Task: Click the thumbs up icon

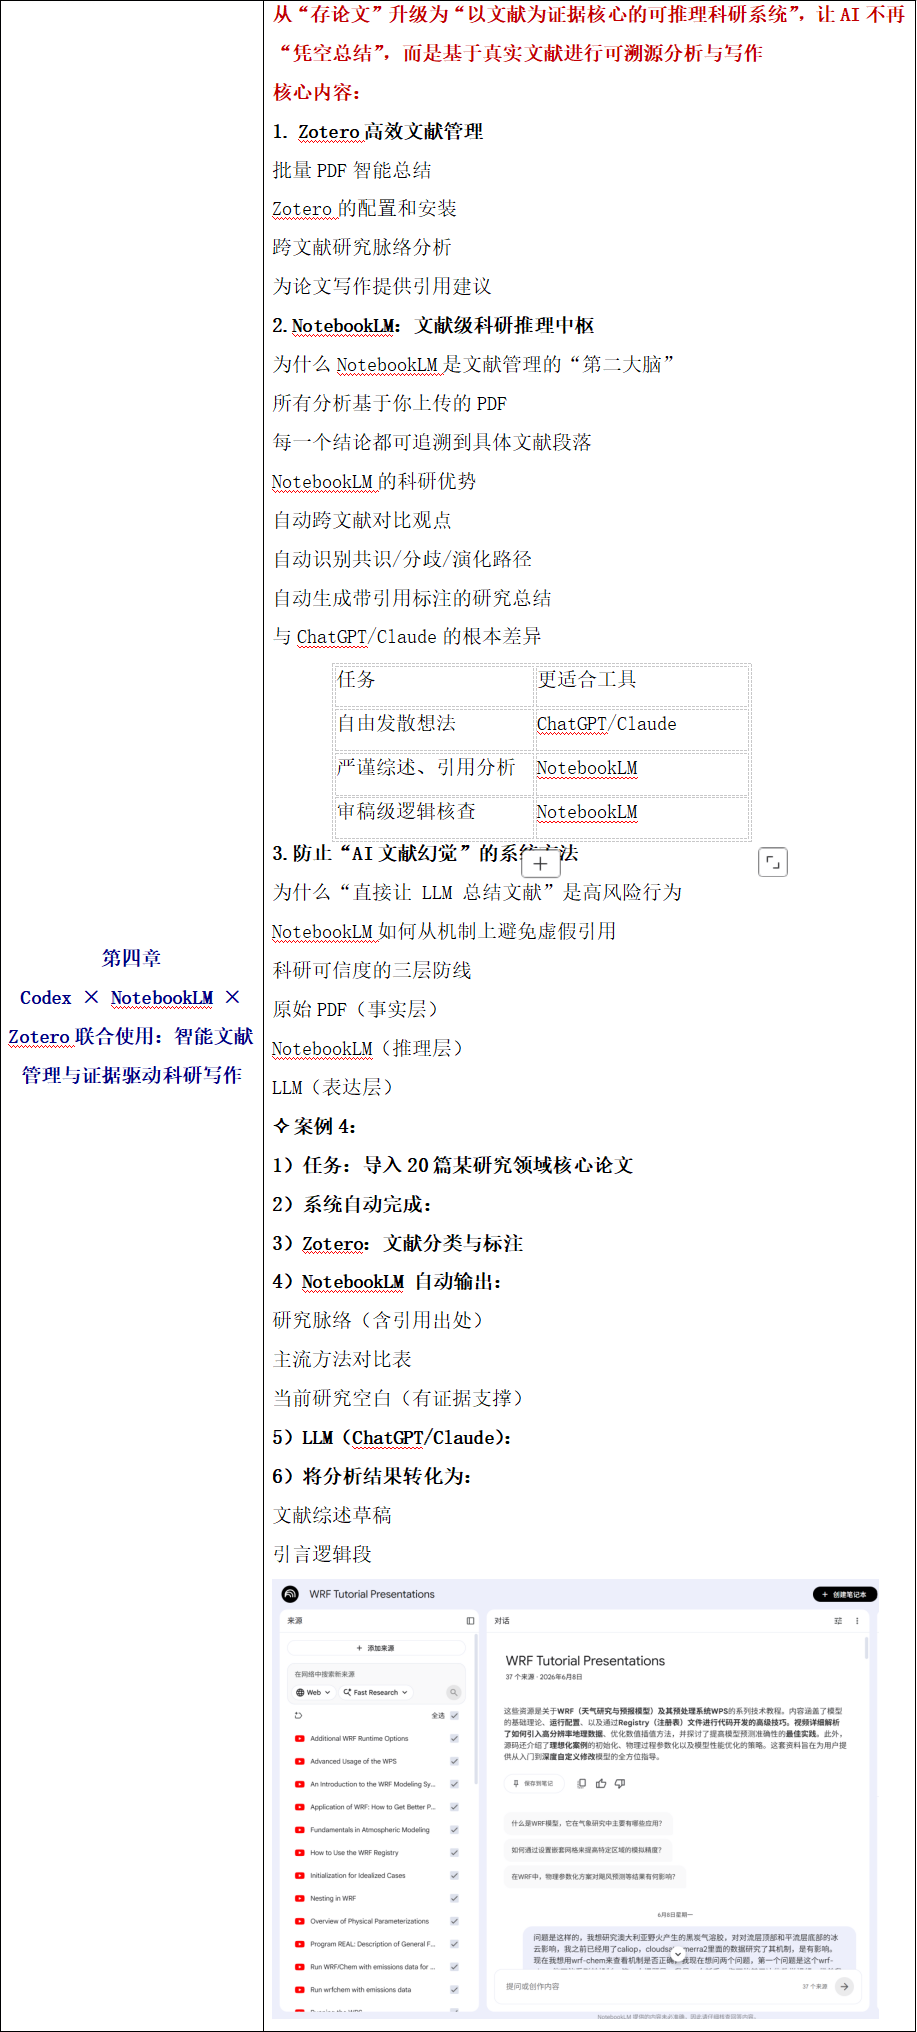Action: click(601, 1783)
